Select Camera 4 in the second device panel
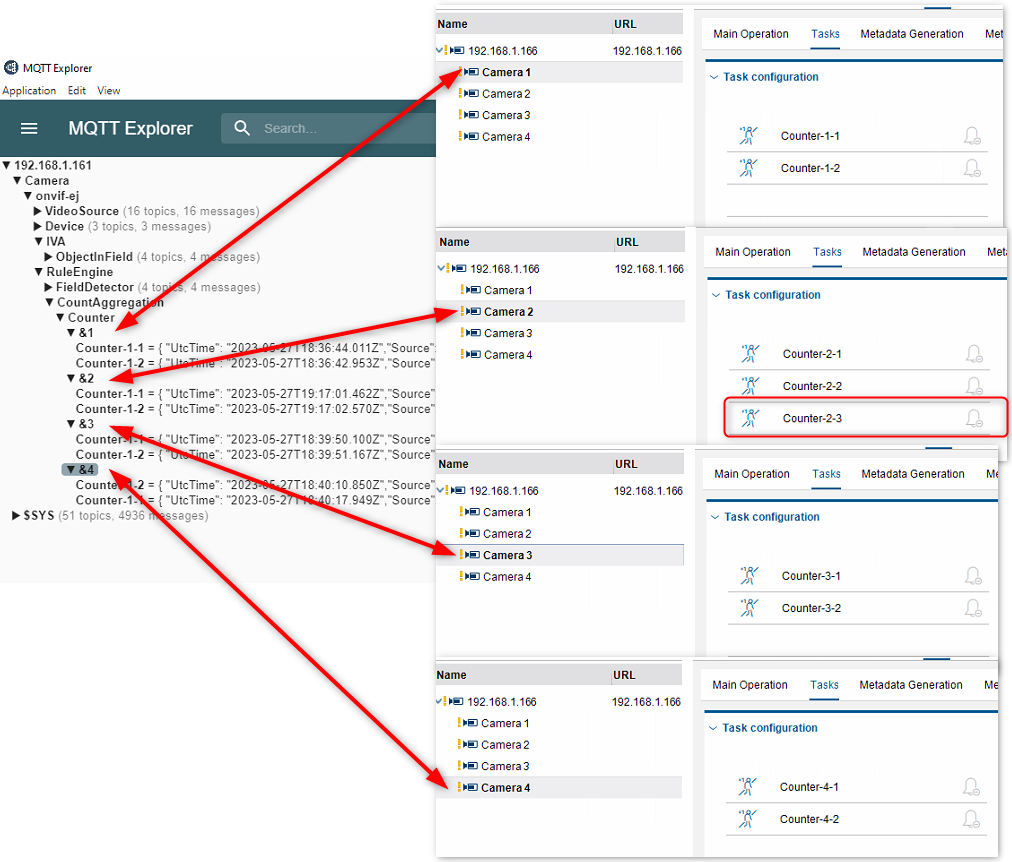The width and height of the screenshot is (1012, 862). (x=508, y=354)
